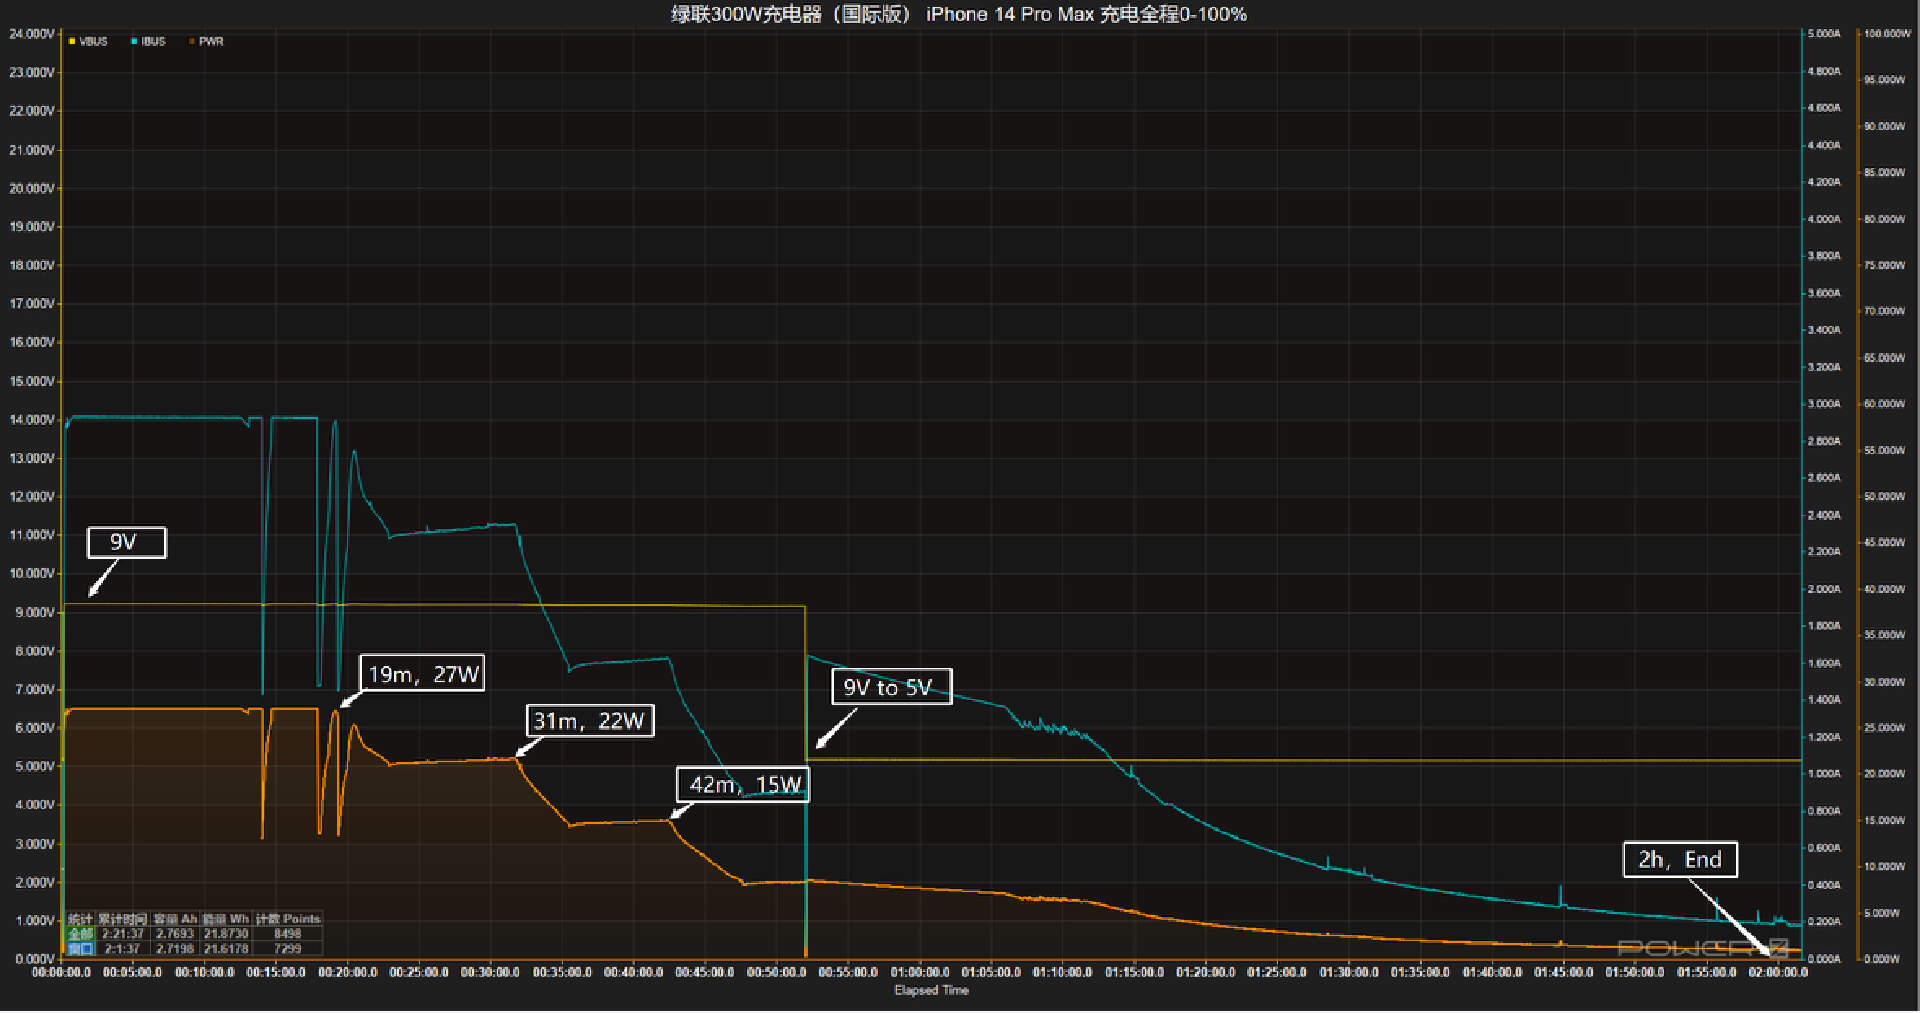
Task: Click the 统计 header cell in stats table
Action: [x=80, y=919]
